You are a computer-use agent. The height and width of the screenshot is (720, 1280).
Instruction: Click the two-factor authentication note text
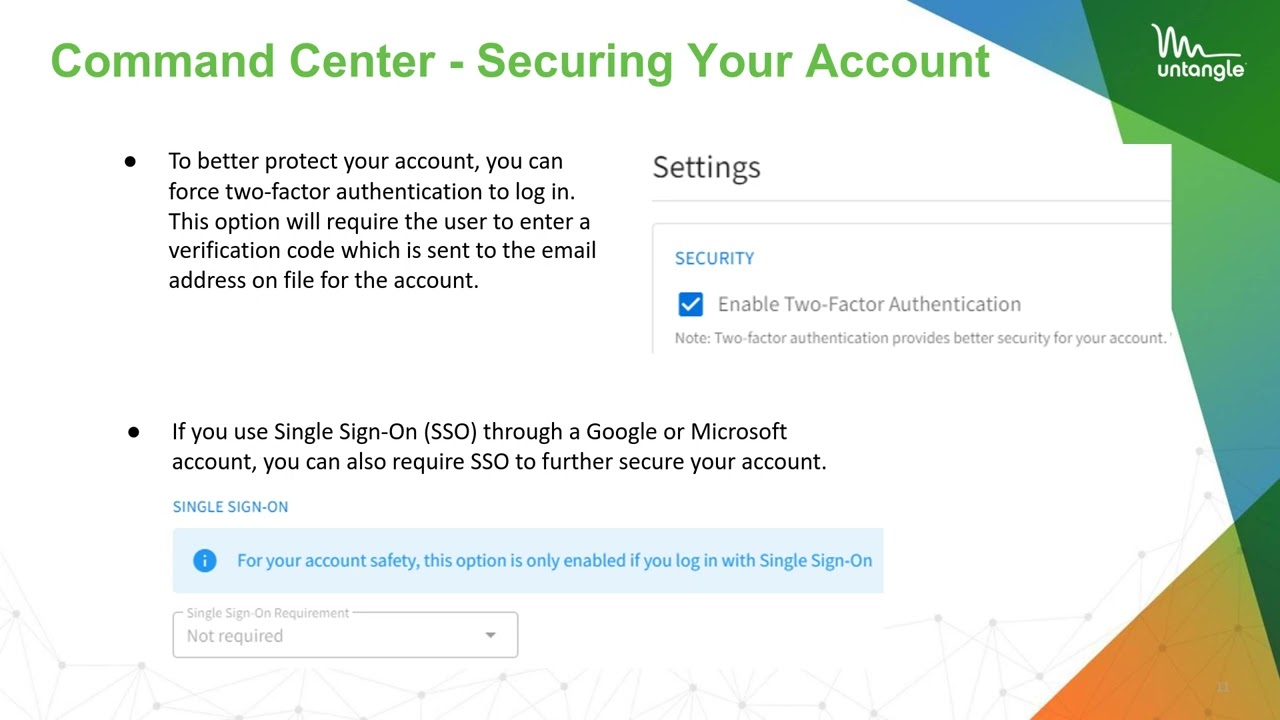(x=921, y=338)
